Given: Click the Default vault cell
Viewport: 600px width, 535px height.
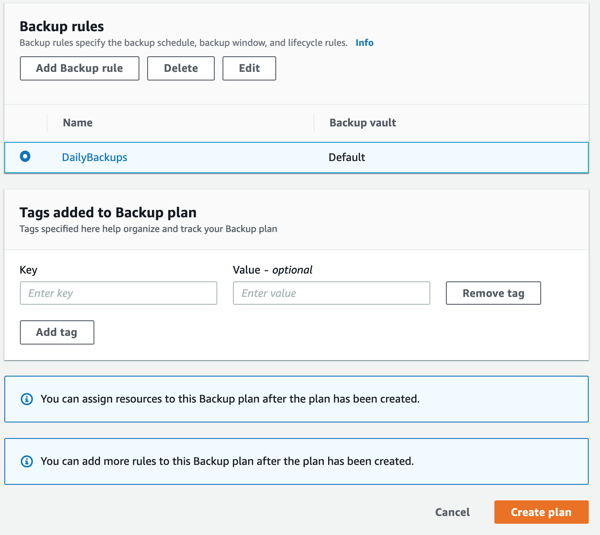Looking at the screenshot, I should coord(346,157).
